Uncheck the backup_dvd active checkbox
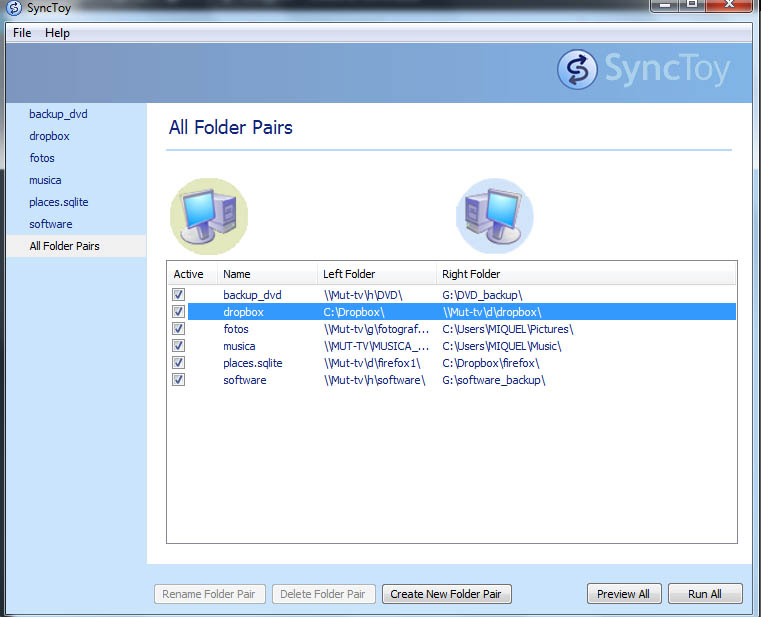This screenshot has width=761, height=617. [x=179, y=295]
